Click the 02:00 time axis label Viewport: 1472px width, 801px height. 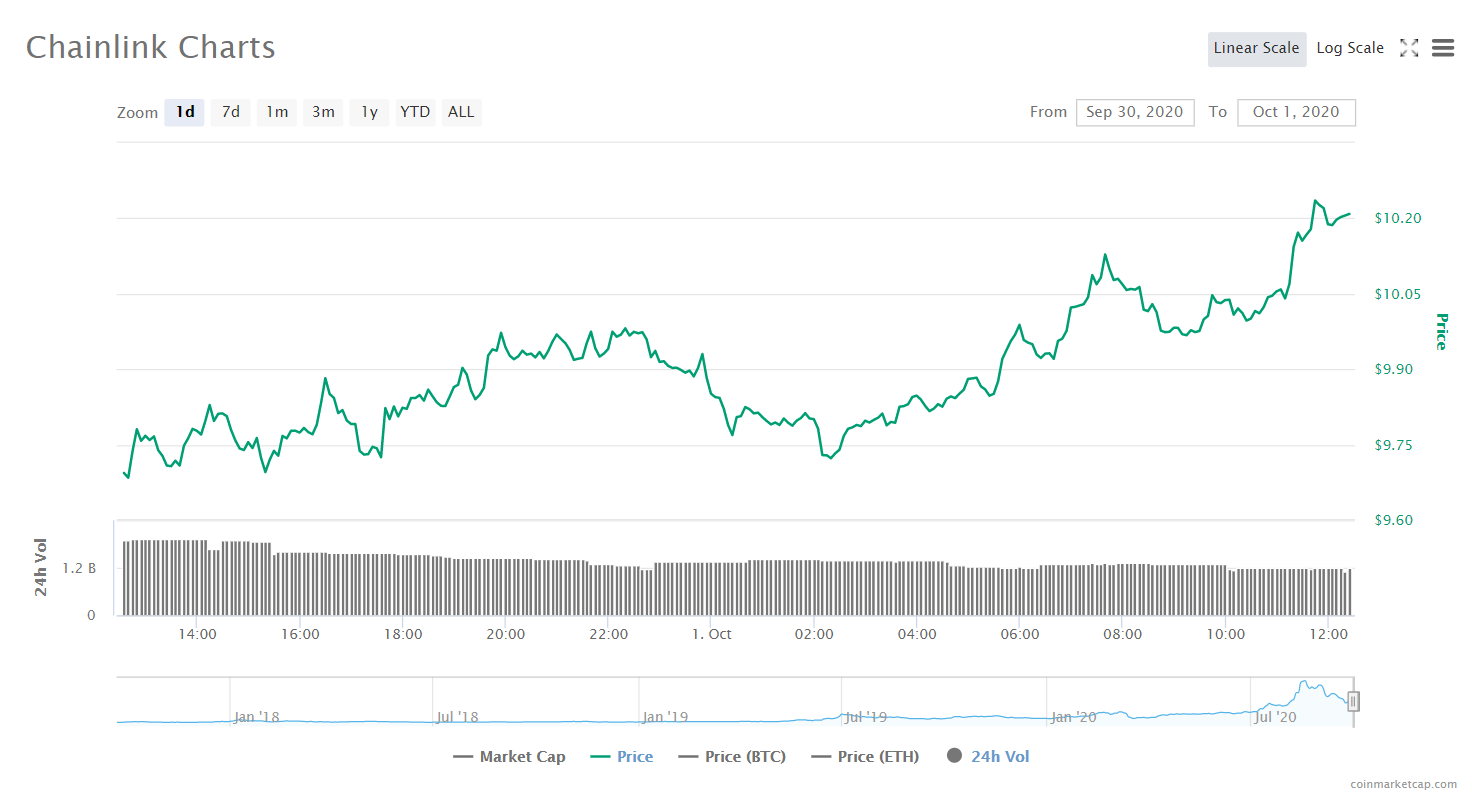pos(814,634)
